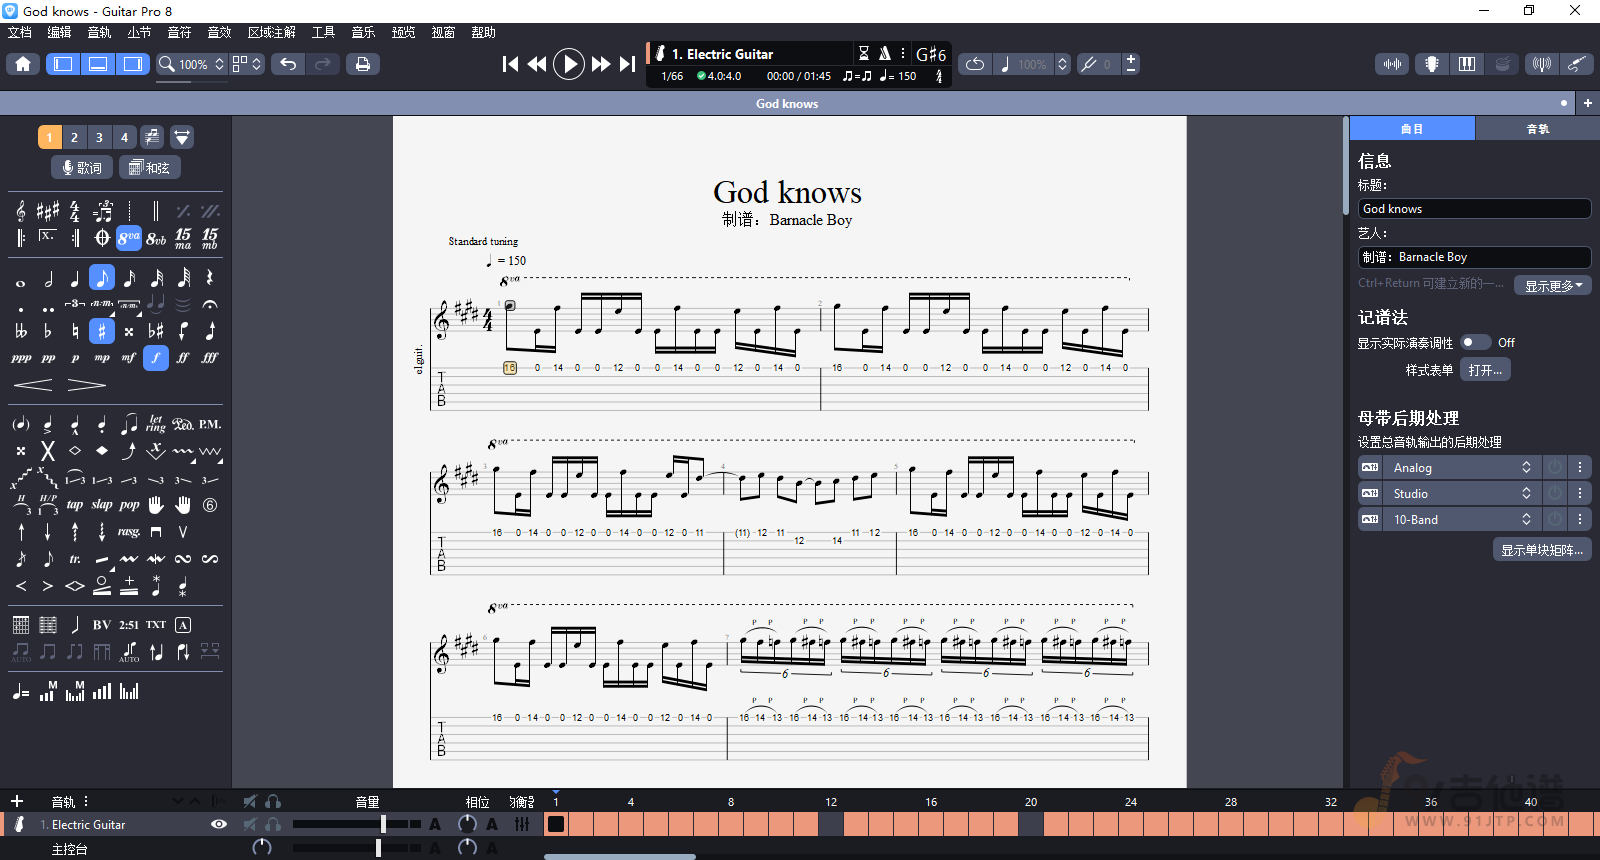Screen dimensions: 1600x860
Task: Choose the 8vb octave marking
Action: (x=156, y=238)
